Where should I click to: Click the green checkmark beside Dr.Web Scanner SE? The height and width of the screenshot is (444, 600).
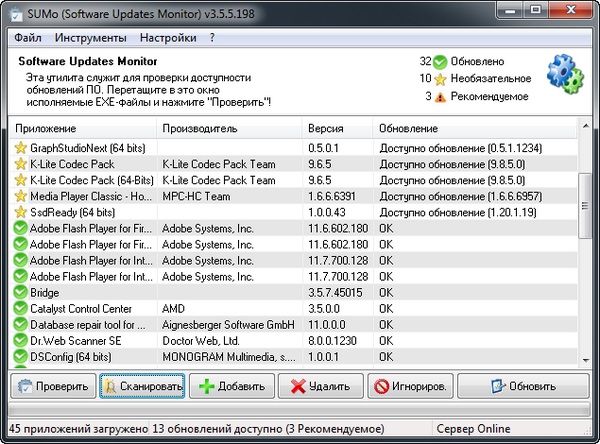(19, 341)
